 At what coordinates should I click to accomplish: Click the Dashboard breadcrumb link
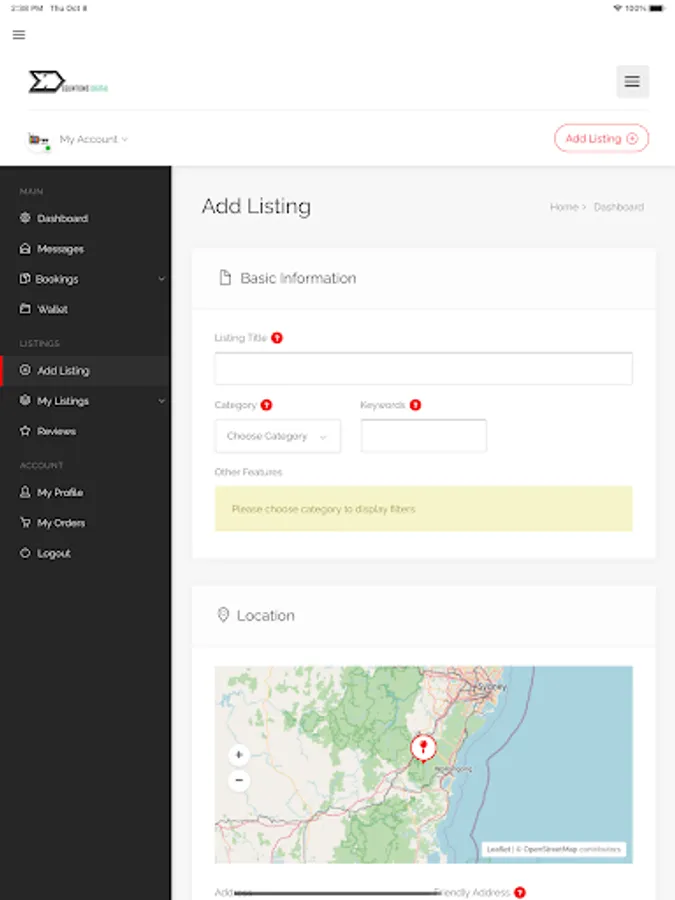618,207
